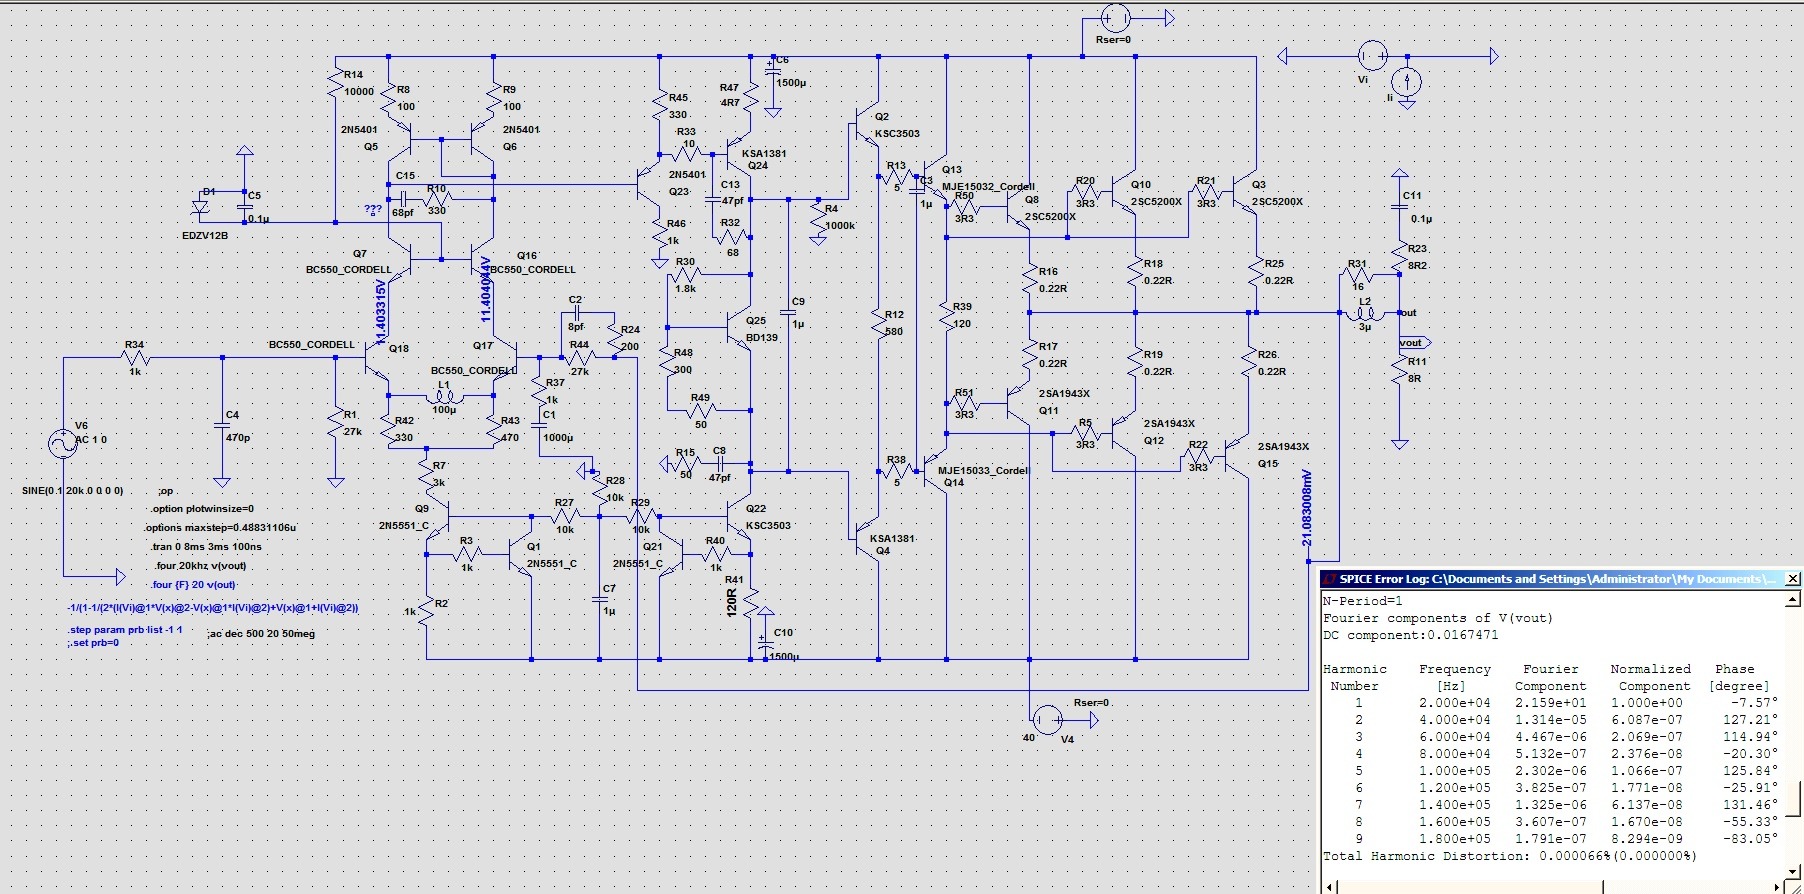Click error log horizontal scroll-left arrow

(x=1329, y=886)
